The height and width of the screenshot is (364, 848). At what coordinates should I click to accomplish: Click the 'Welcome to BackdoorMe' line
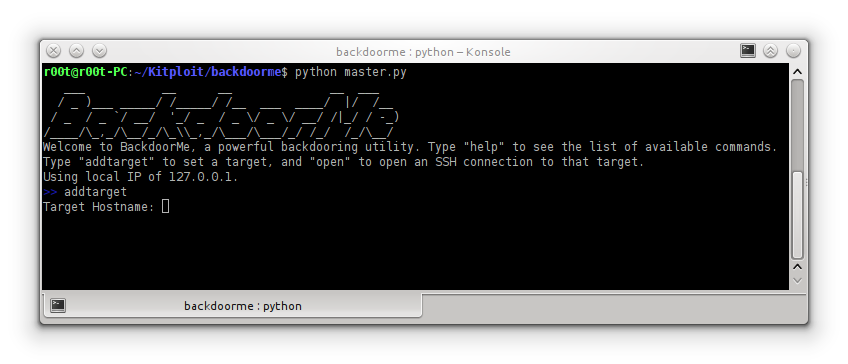click(x=410, y=147)
